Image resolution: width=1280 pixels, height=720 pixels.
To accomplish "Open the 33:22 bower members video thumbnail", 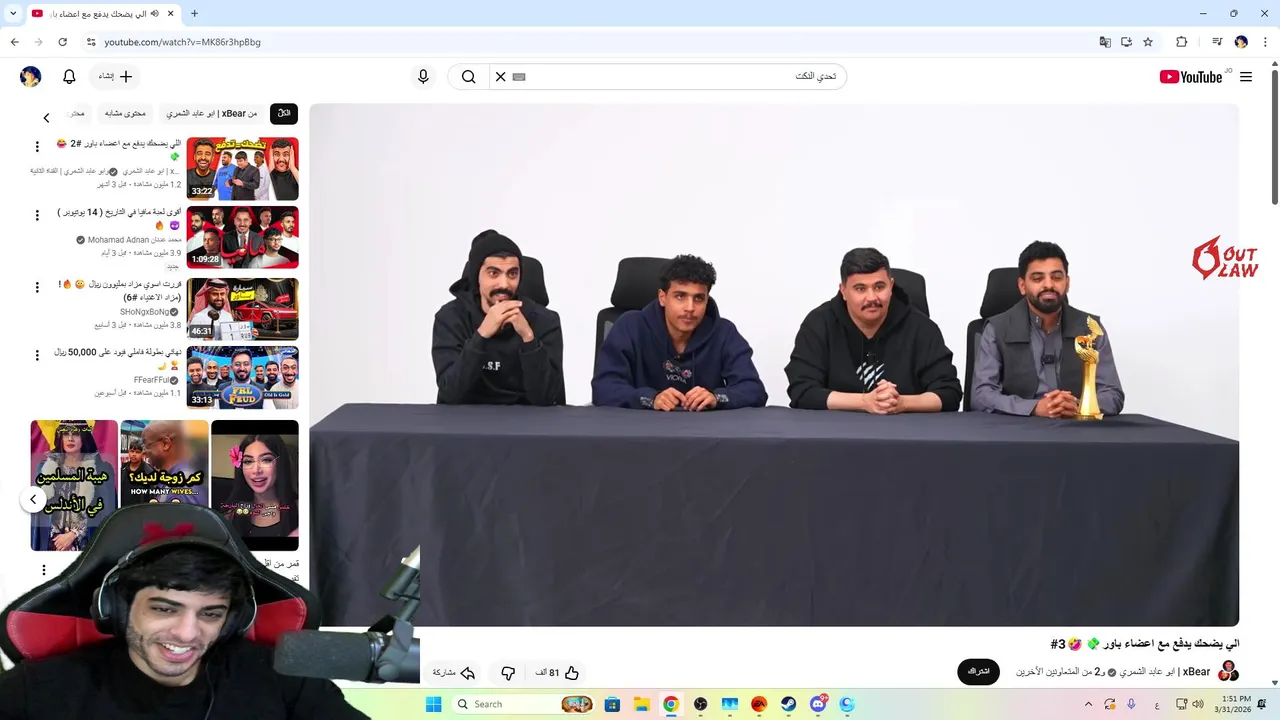I will (x=242, y=169).
